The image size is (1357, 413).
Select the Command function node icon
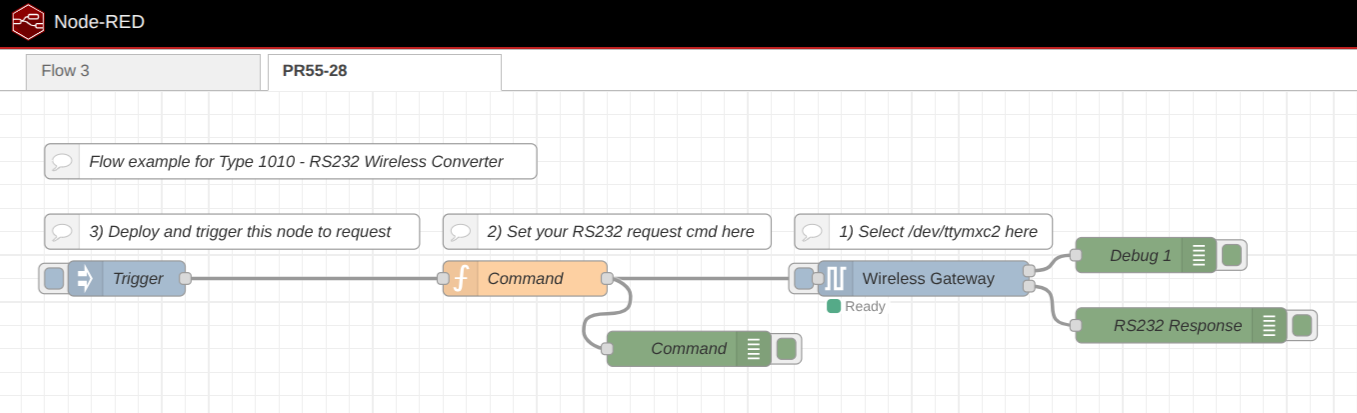(x=460, y=279)
